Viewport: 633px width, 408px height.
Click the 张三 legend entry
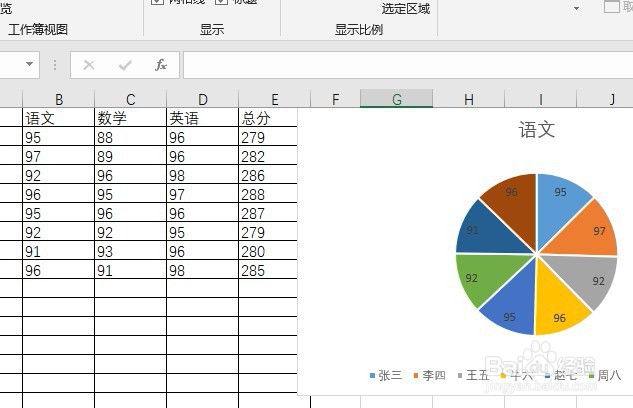point(386,375)
